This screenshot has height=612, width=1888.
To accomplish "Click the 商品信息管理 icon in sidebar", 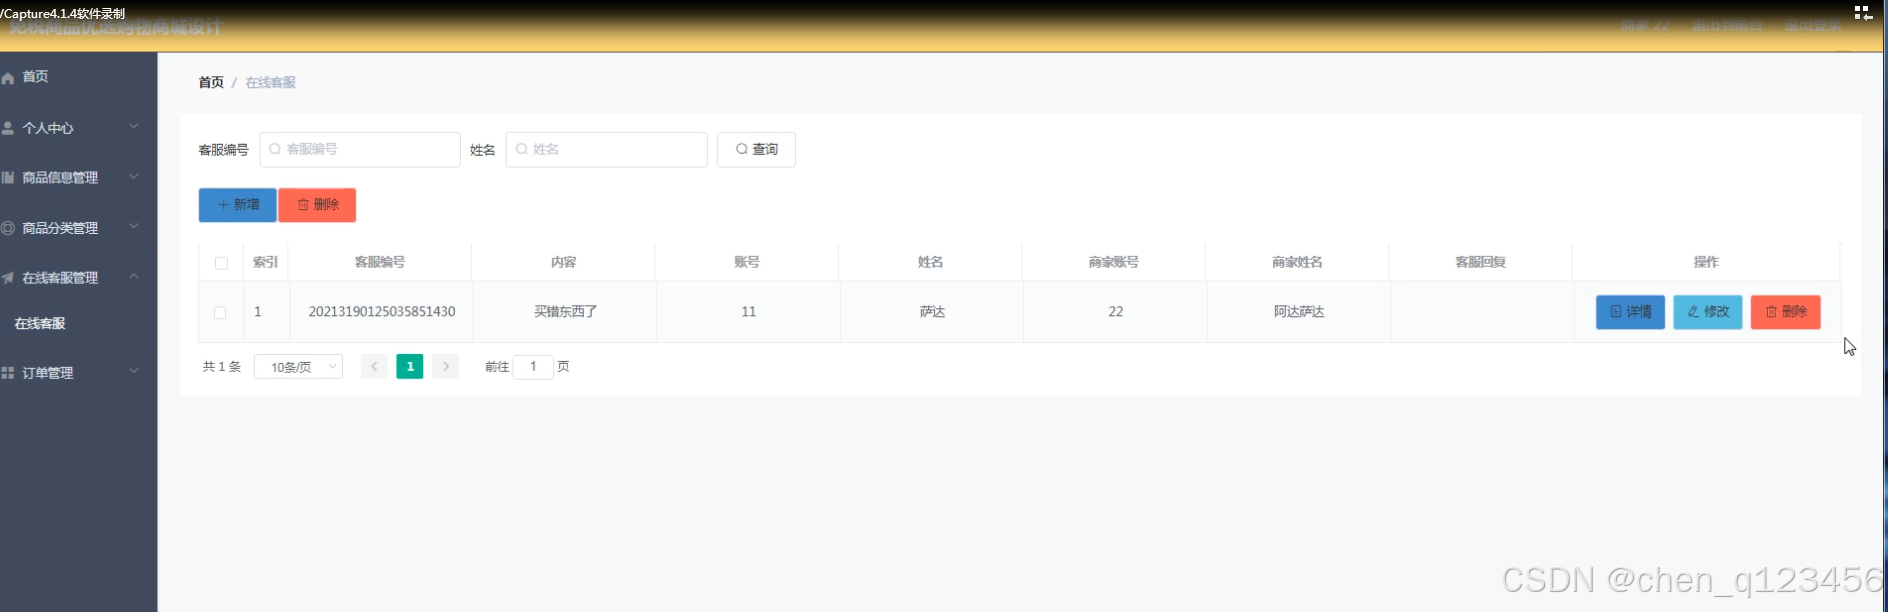I will [x=8, y=177].
